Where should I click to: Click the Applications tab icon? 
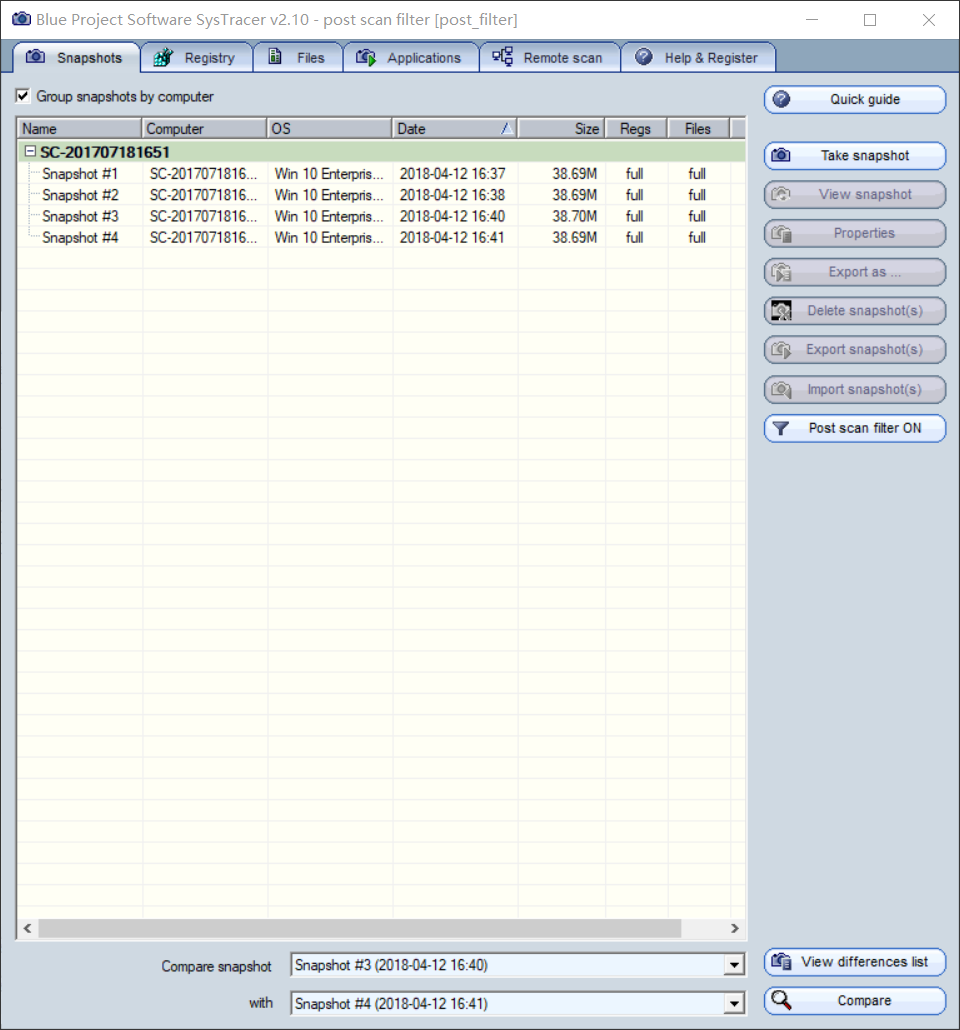366,57
